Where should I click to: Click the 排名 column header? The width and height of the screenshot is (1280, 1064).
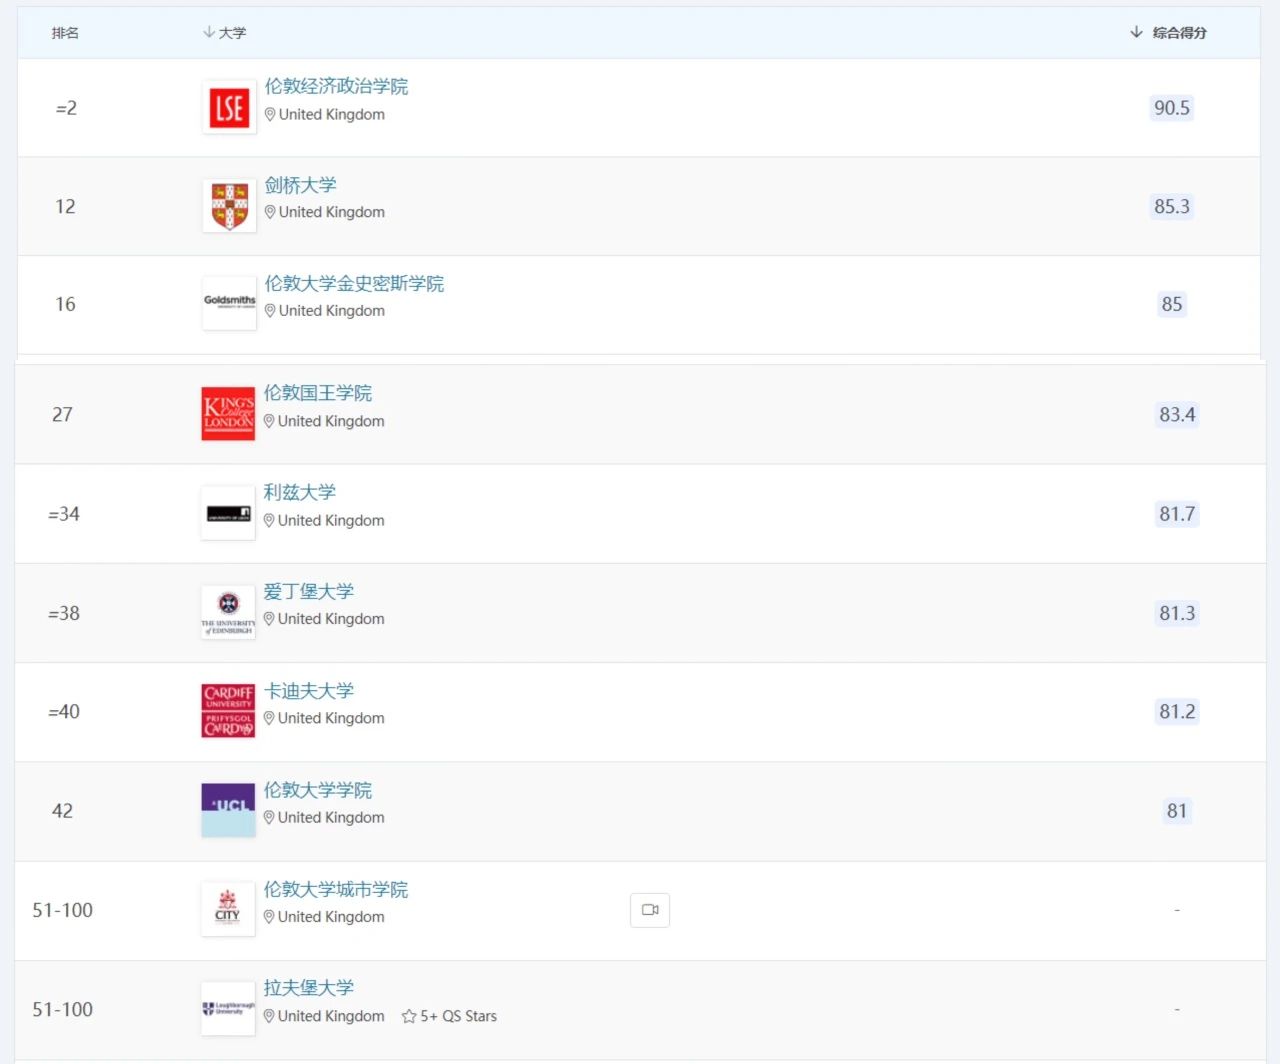click(x=65, y=33)
